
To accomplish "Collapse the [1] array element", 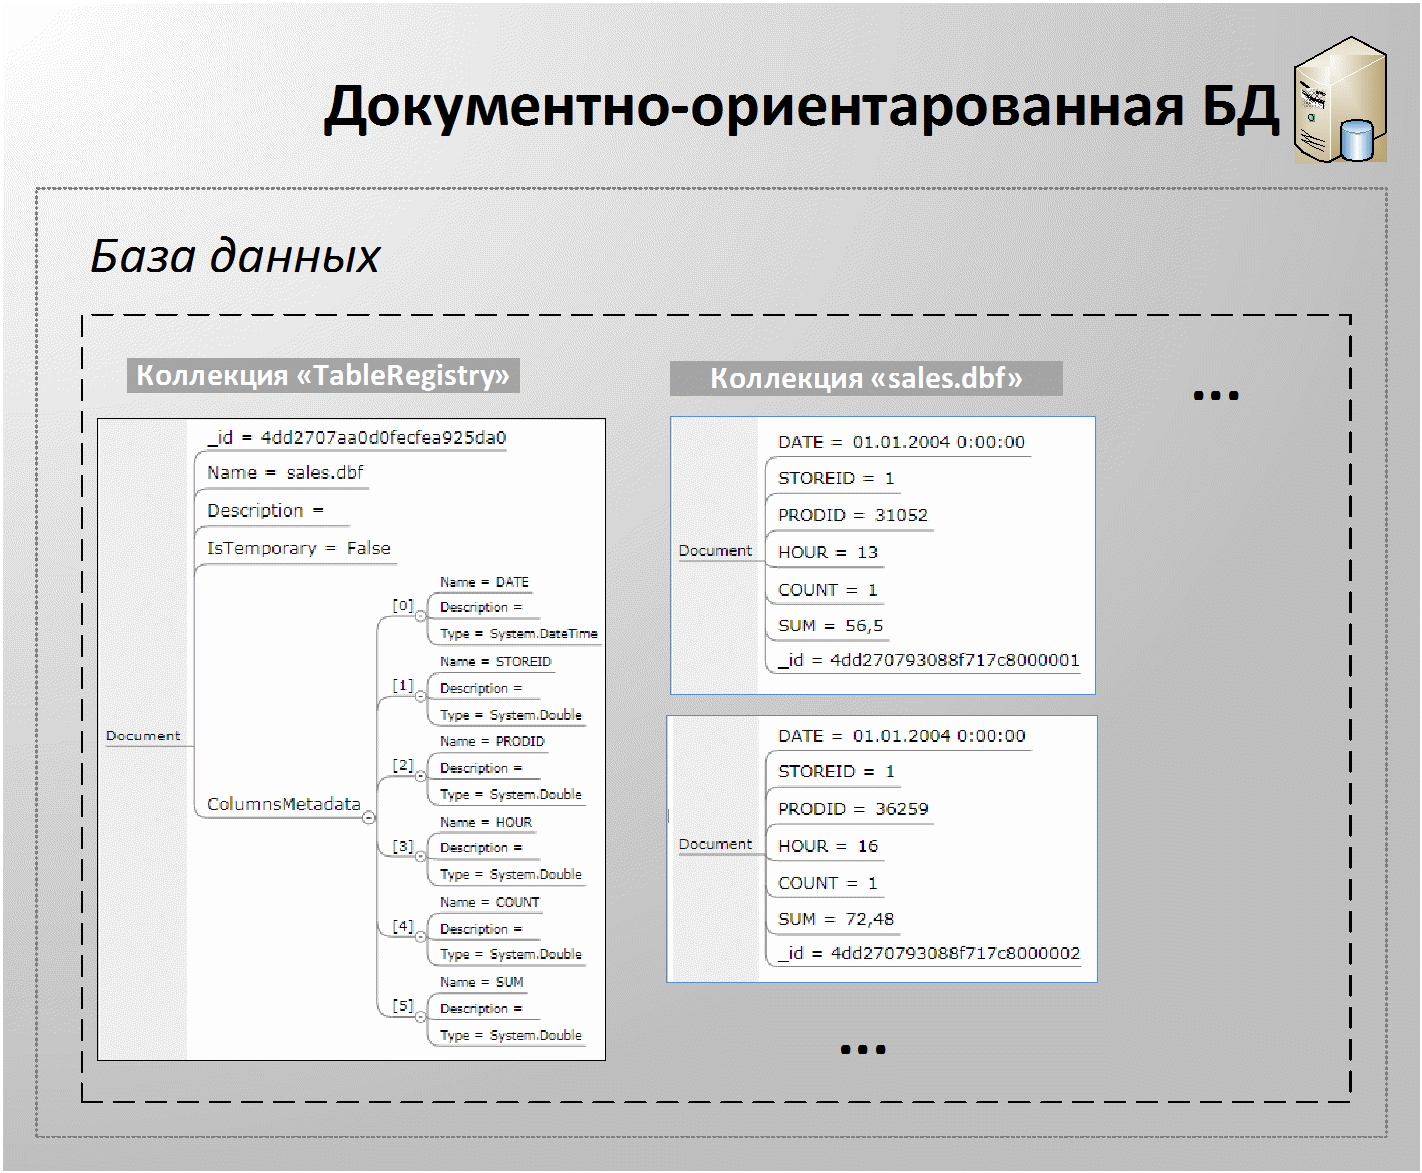I will [x=420, y=696].
